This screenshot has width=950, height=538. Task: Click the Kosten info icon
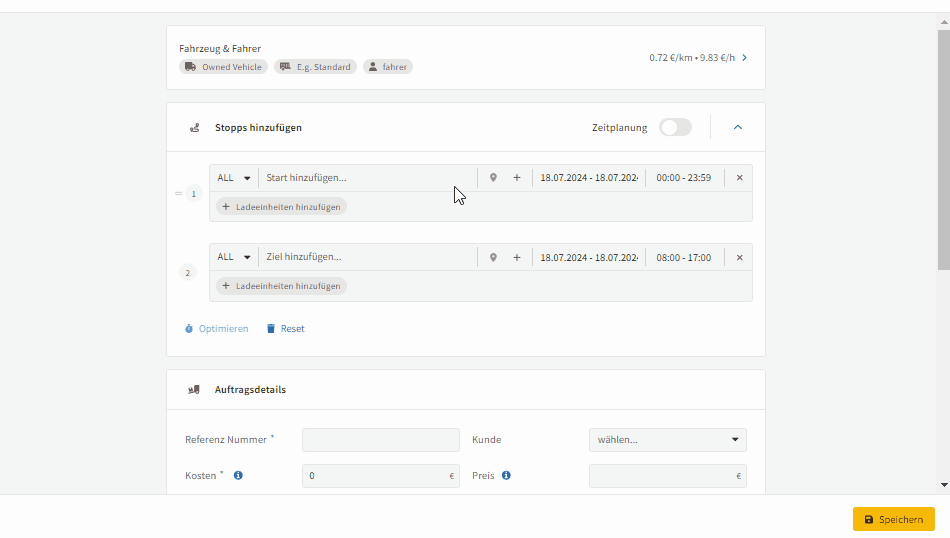click(x=238, y=476)
